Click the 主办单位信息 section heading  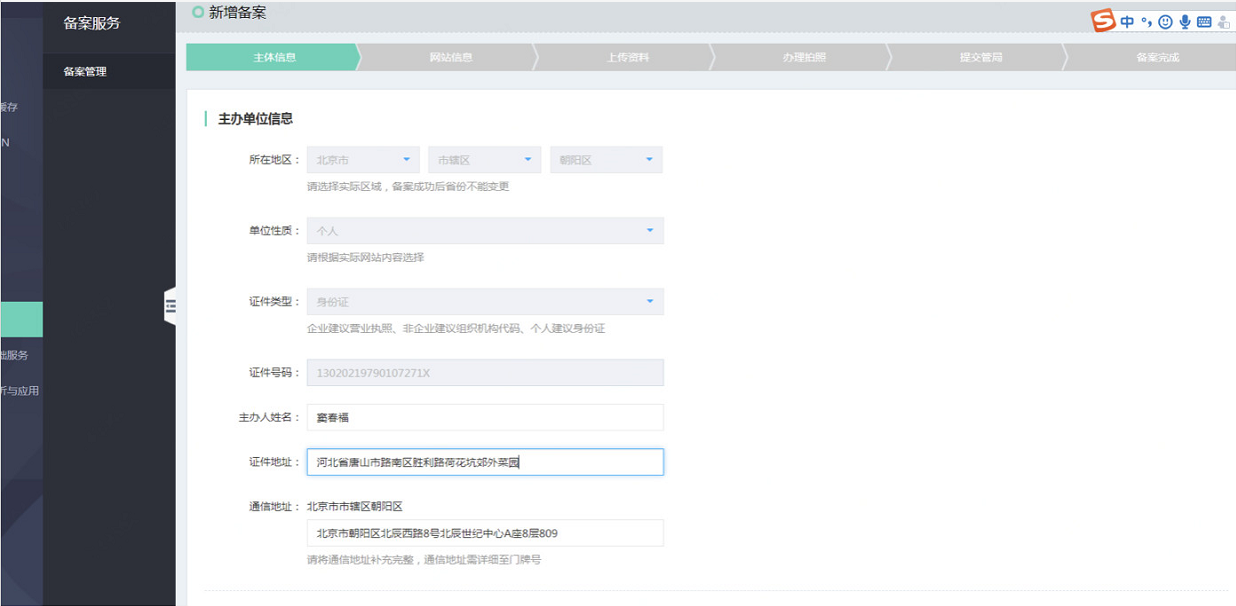pos(255,119)
